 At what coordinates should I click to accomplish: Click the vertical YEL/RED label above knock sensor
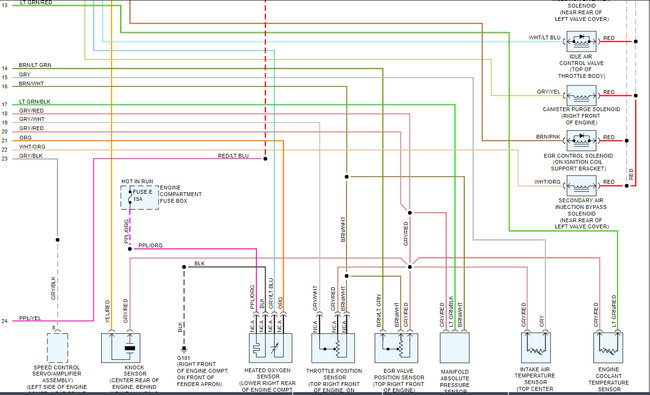point(107,312)
